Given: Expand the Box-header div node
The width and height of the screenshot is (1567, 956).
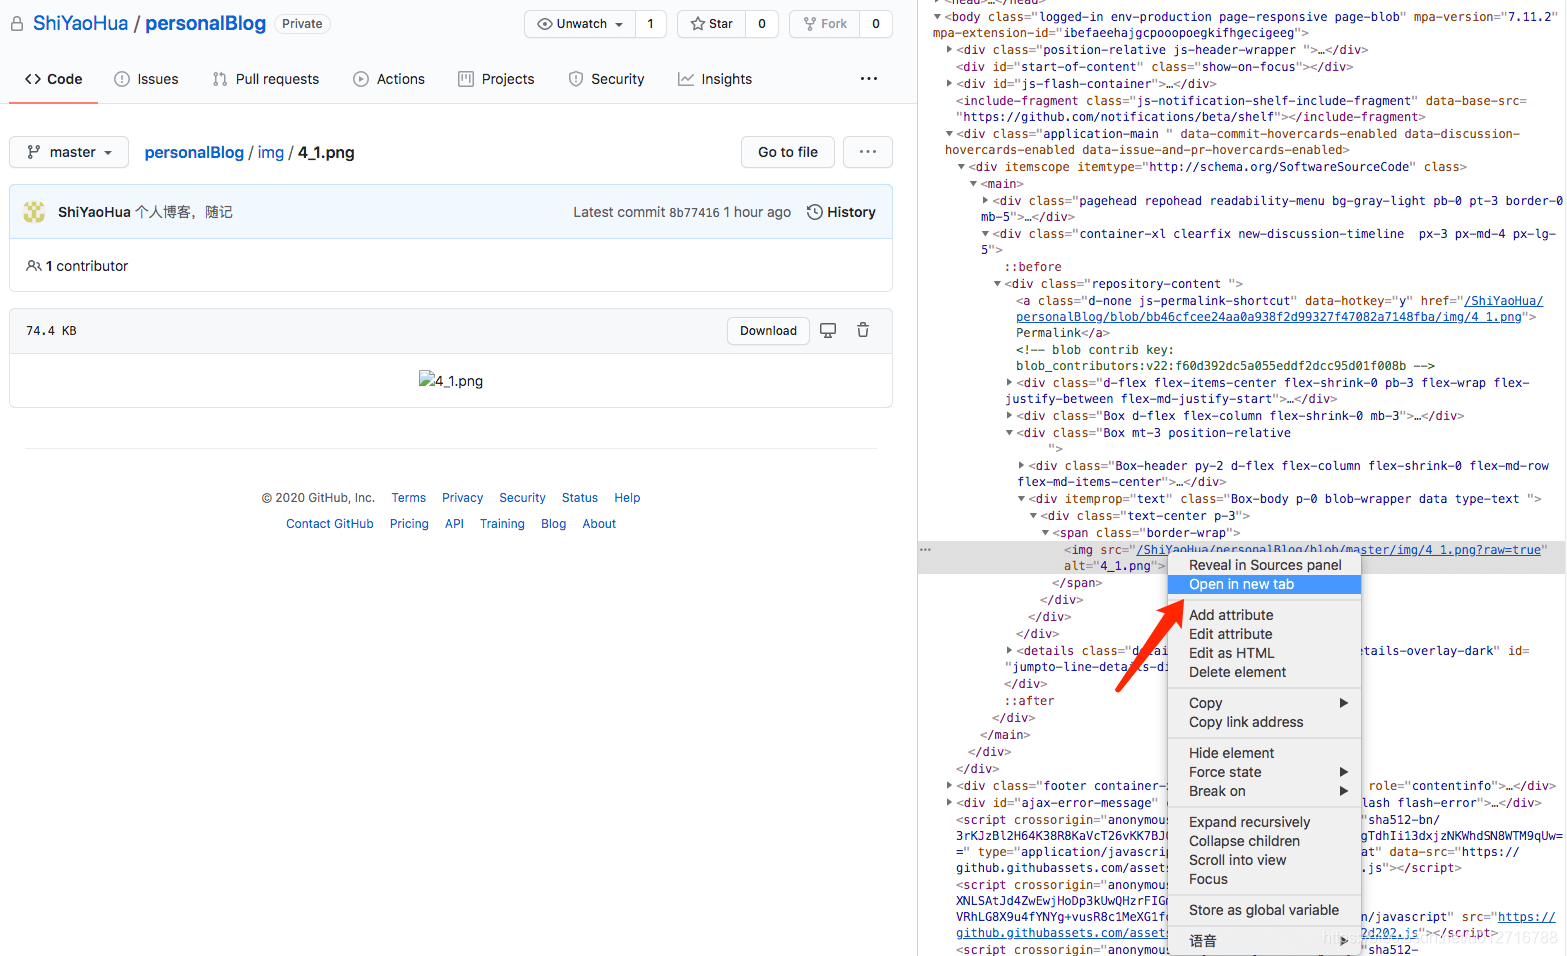Looking at the screenshot, I should 1021,466.
